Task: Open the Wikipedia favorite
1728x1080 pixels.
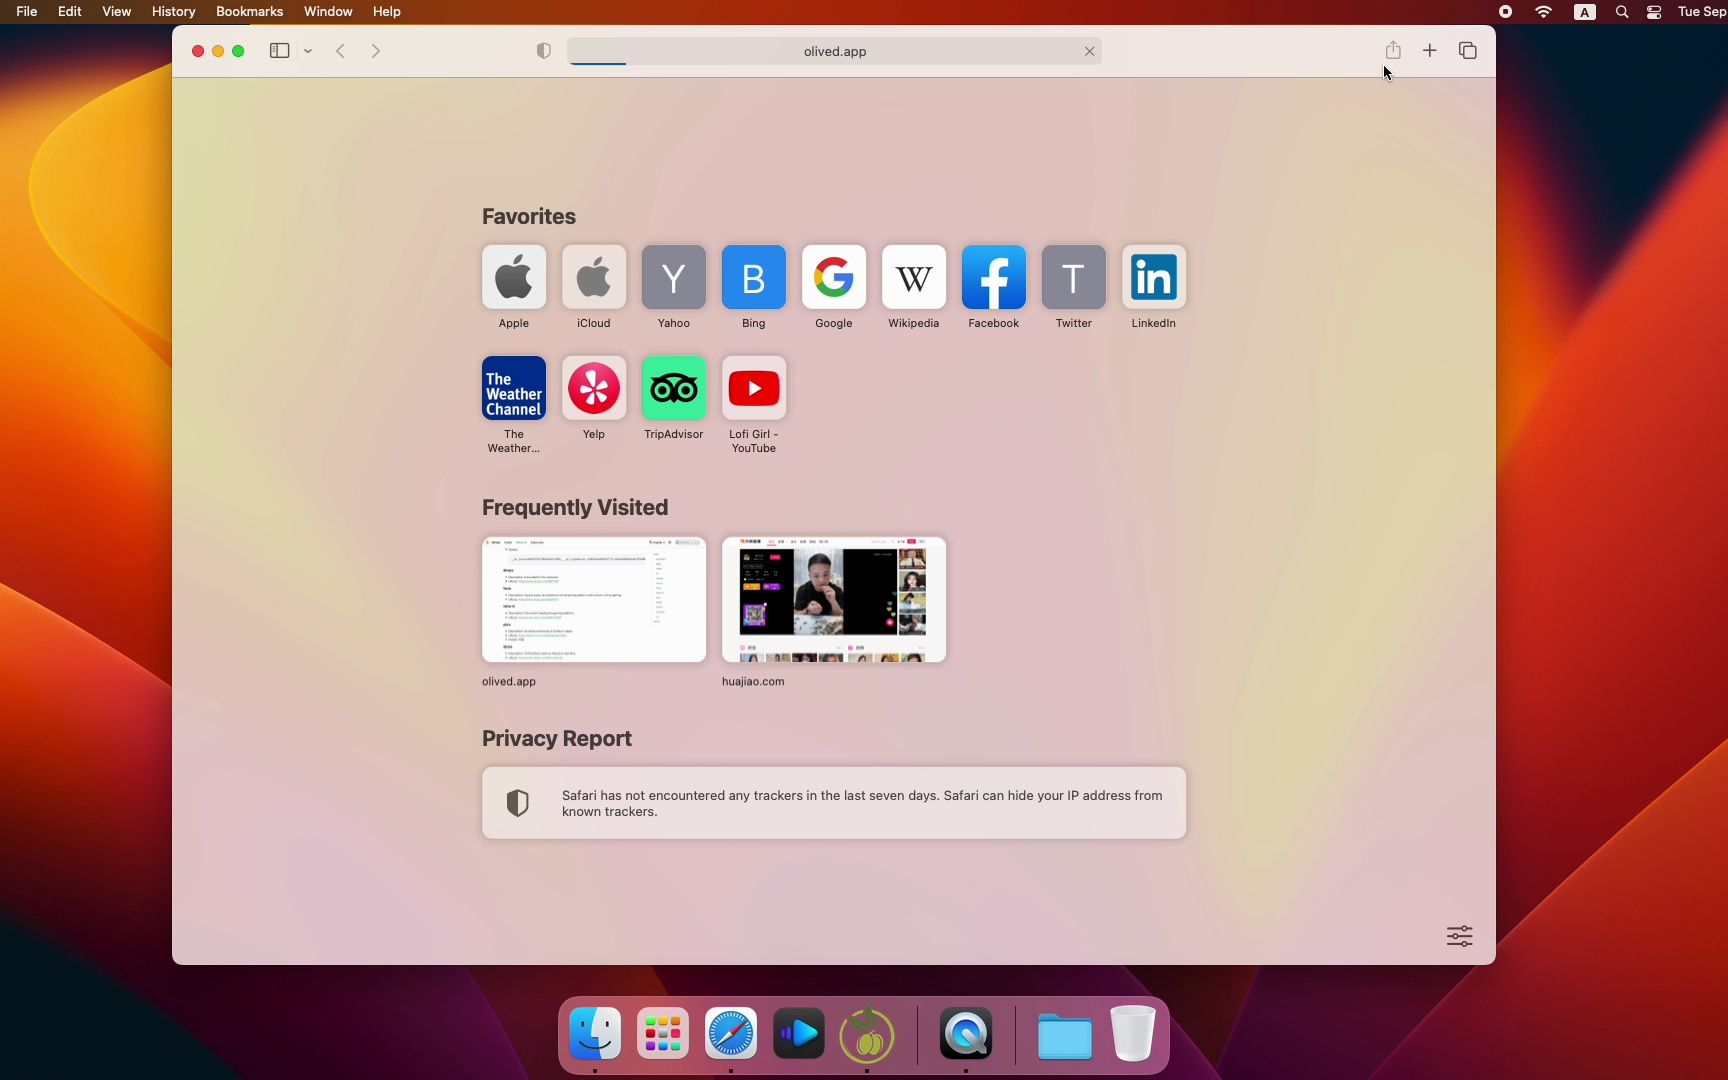Action: 914,277
